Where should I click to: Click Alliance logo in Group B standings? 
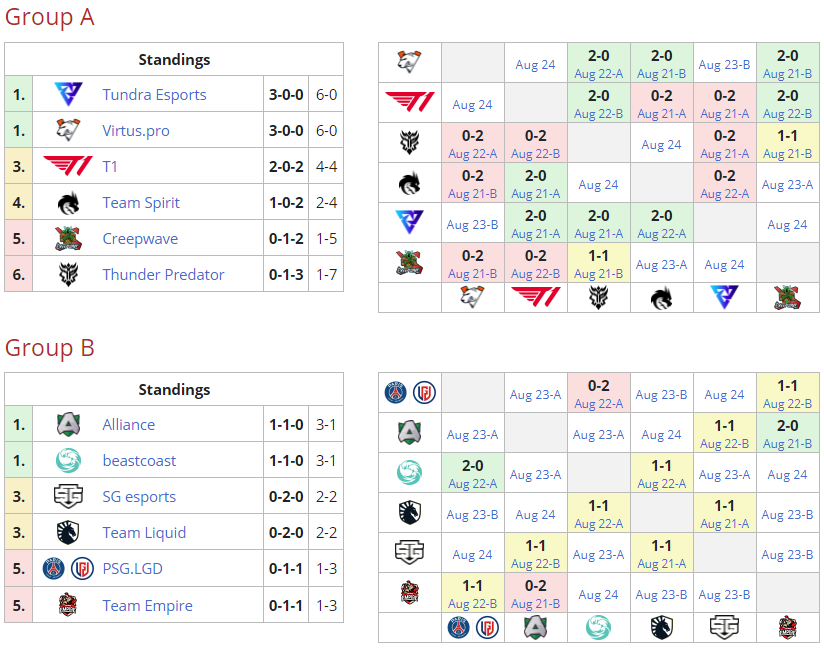click(67, 425)
